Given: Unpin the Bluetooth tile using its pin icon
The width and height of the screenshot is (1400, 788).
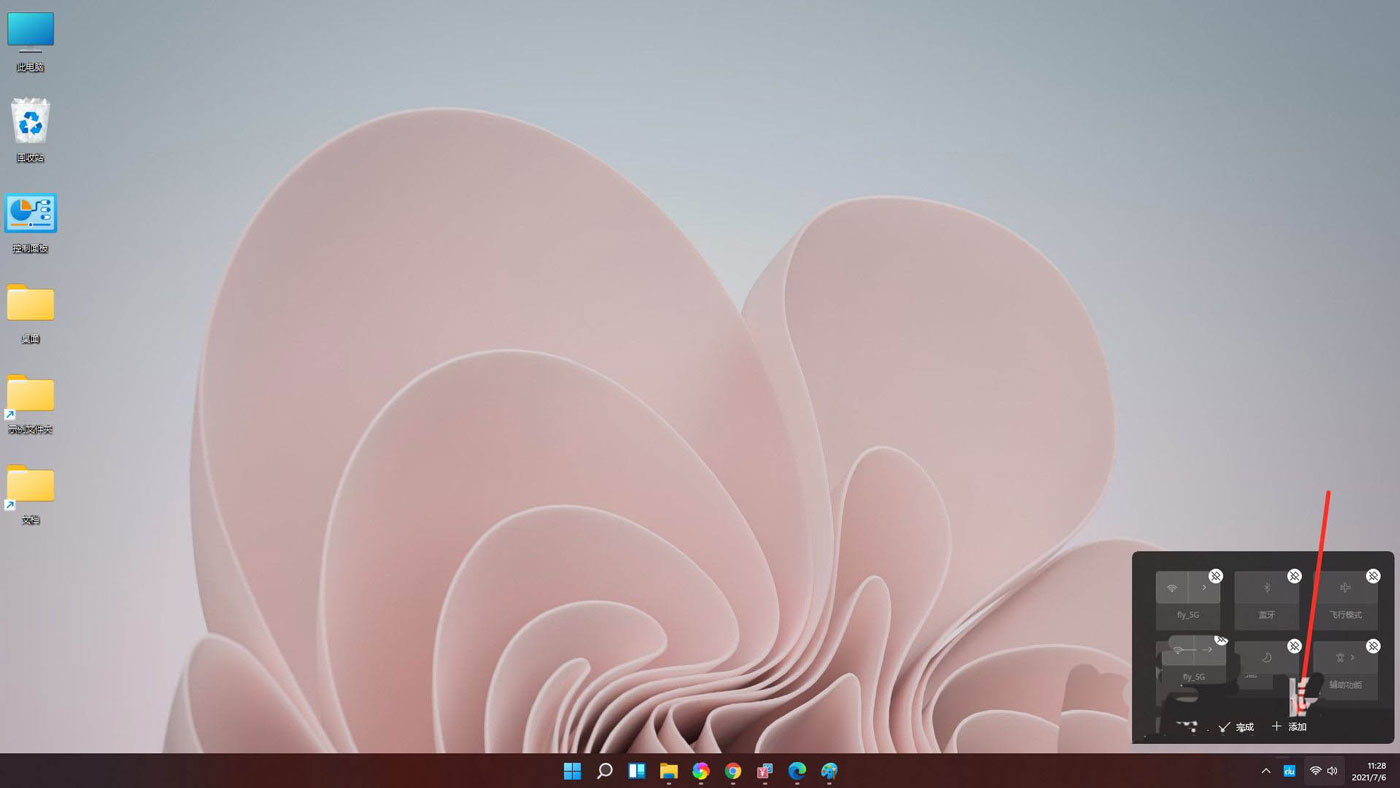Looking at the screenshot, I should click(1293, 576).
